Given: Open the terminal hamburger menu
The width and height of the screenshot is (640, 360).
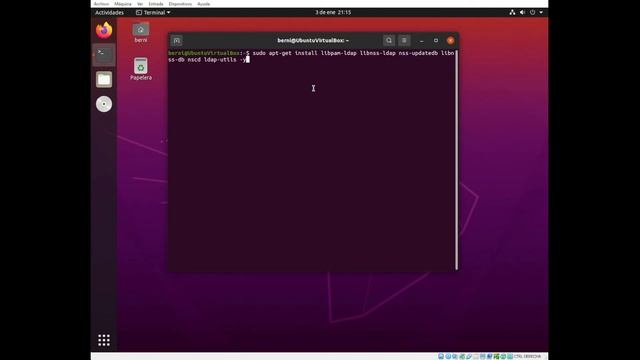Looking at the screenshot, I should tap(404, 40).
